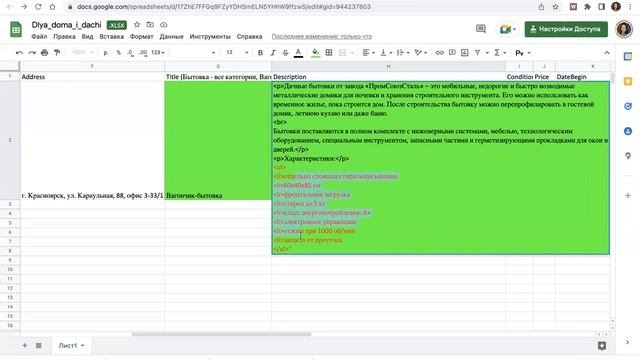This screenshot has width=640, height=360.
Task: Increase decimal places
Action: 143,53
